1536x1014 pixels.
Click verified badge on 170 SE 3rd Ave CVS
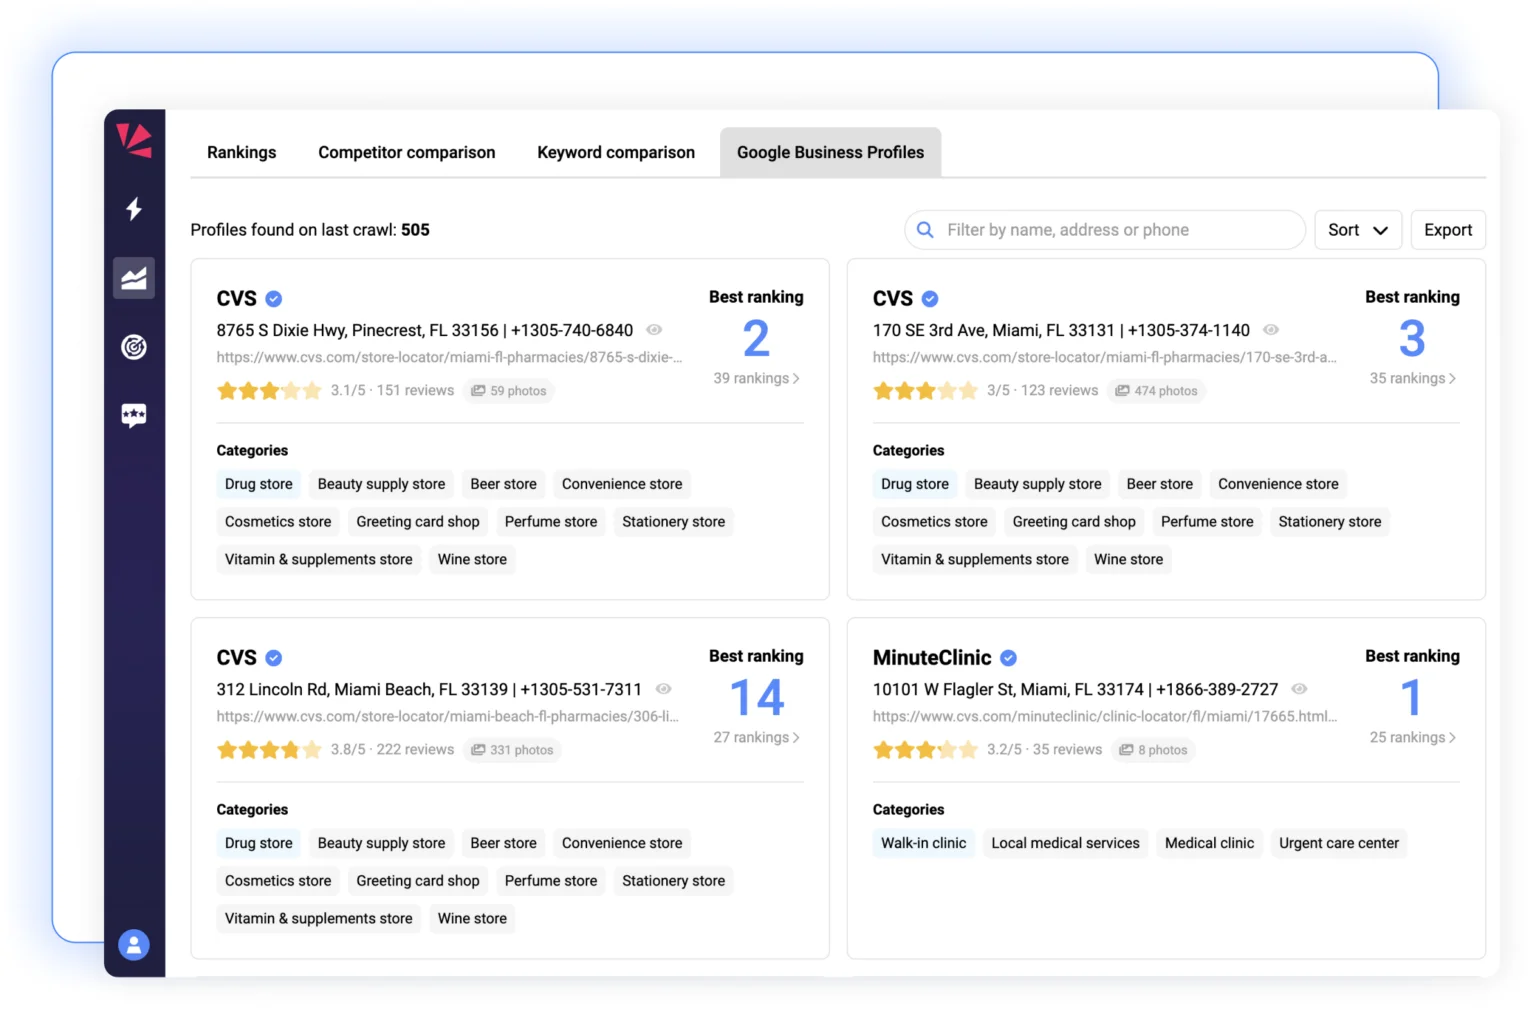930,299
